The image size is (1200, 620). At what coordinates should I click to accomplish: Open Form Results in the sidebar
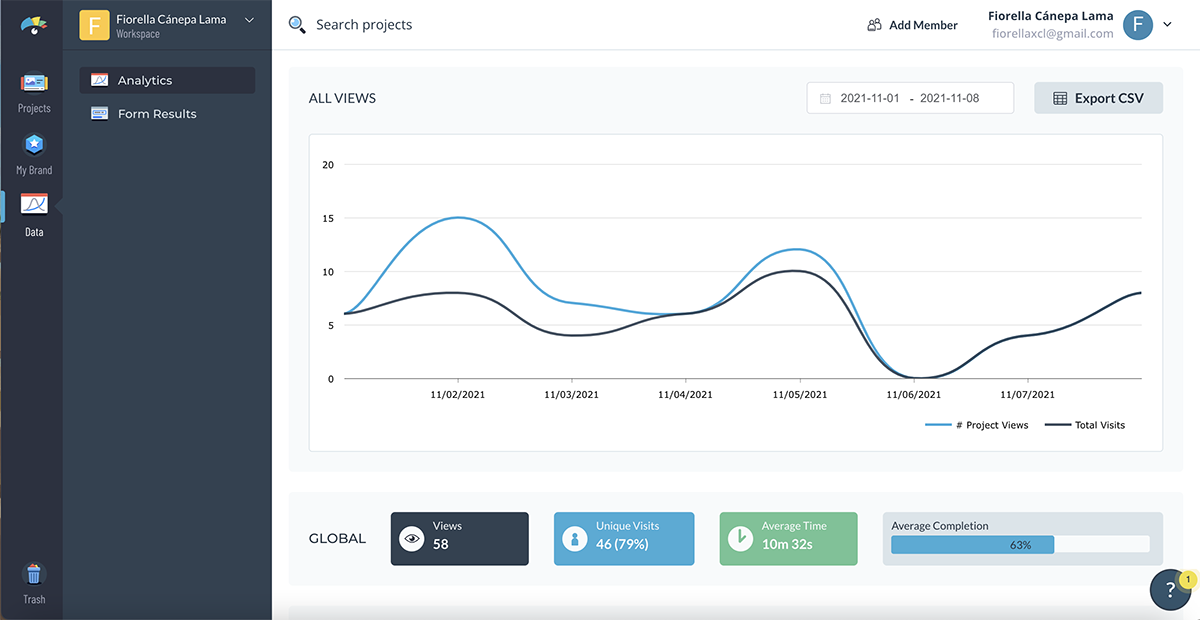coord(157,114)
